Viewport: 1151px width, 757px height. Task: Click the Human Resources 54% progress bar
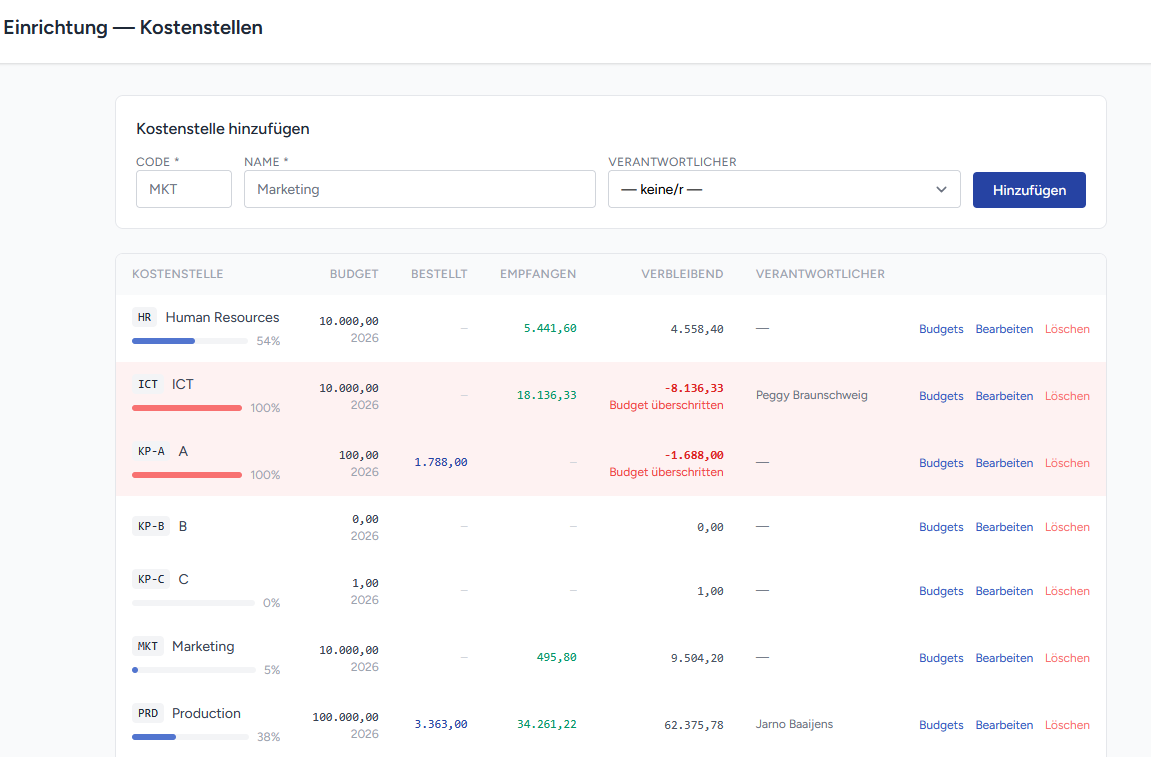coord(190,341)
